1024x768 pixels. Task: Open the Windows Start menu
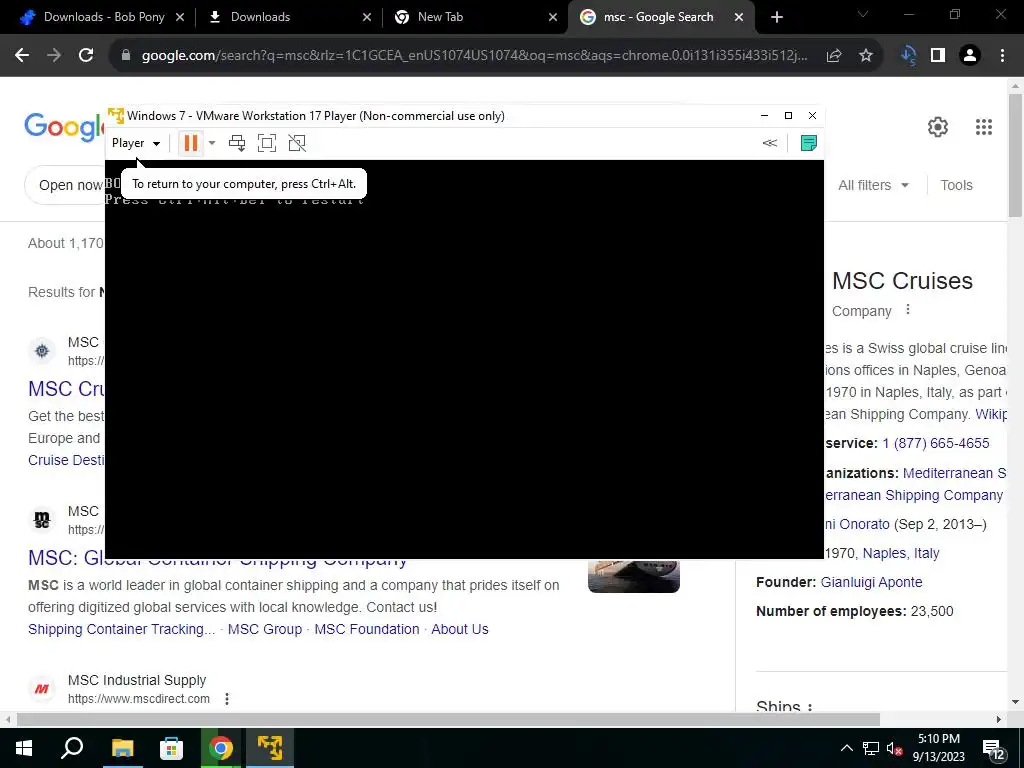point(24,748)
